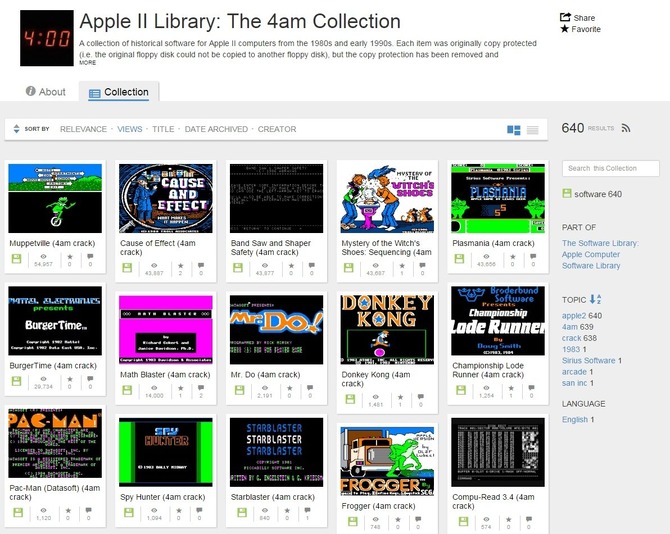The image size is (670, 534).
Task: Open the Collection tab
Action: tap(119, 92)
